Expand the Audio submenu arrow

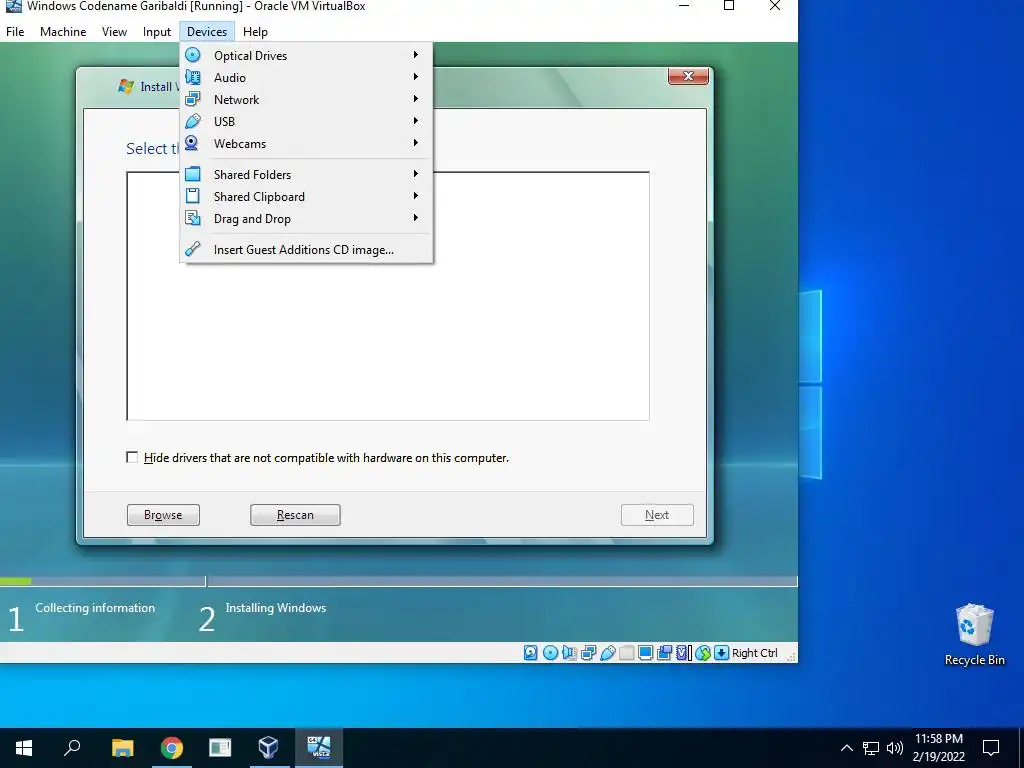click(x=415, y=77)
